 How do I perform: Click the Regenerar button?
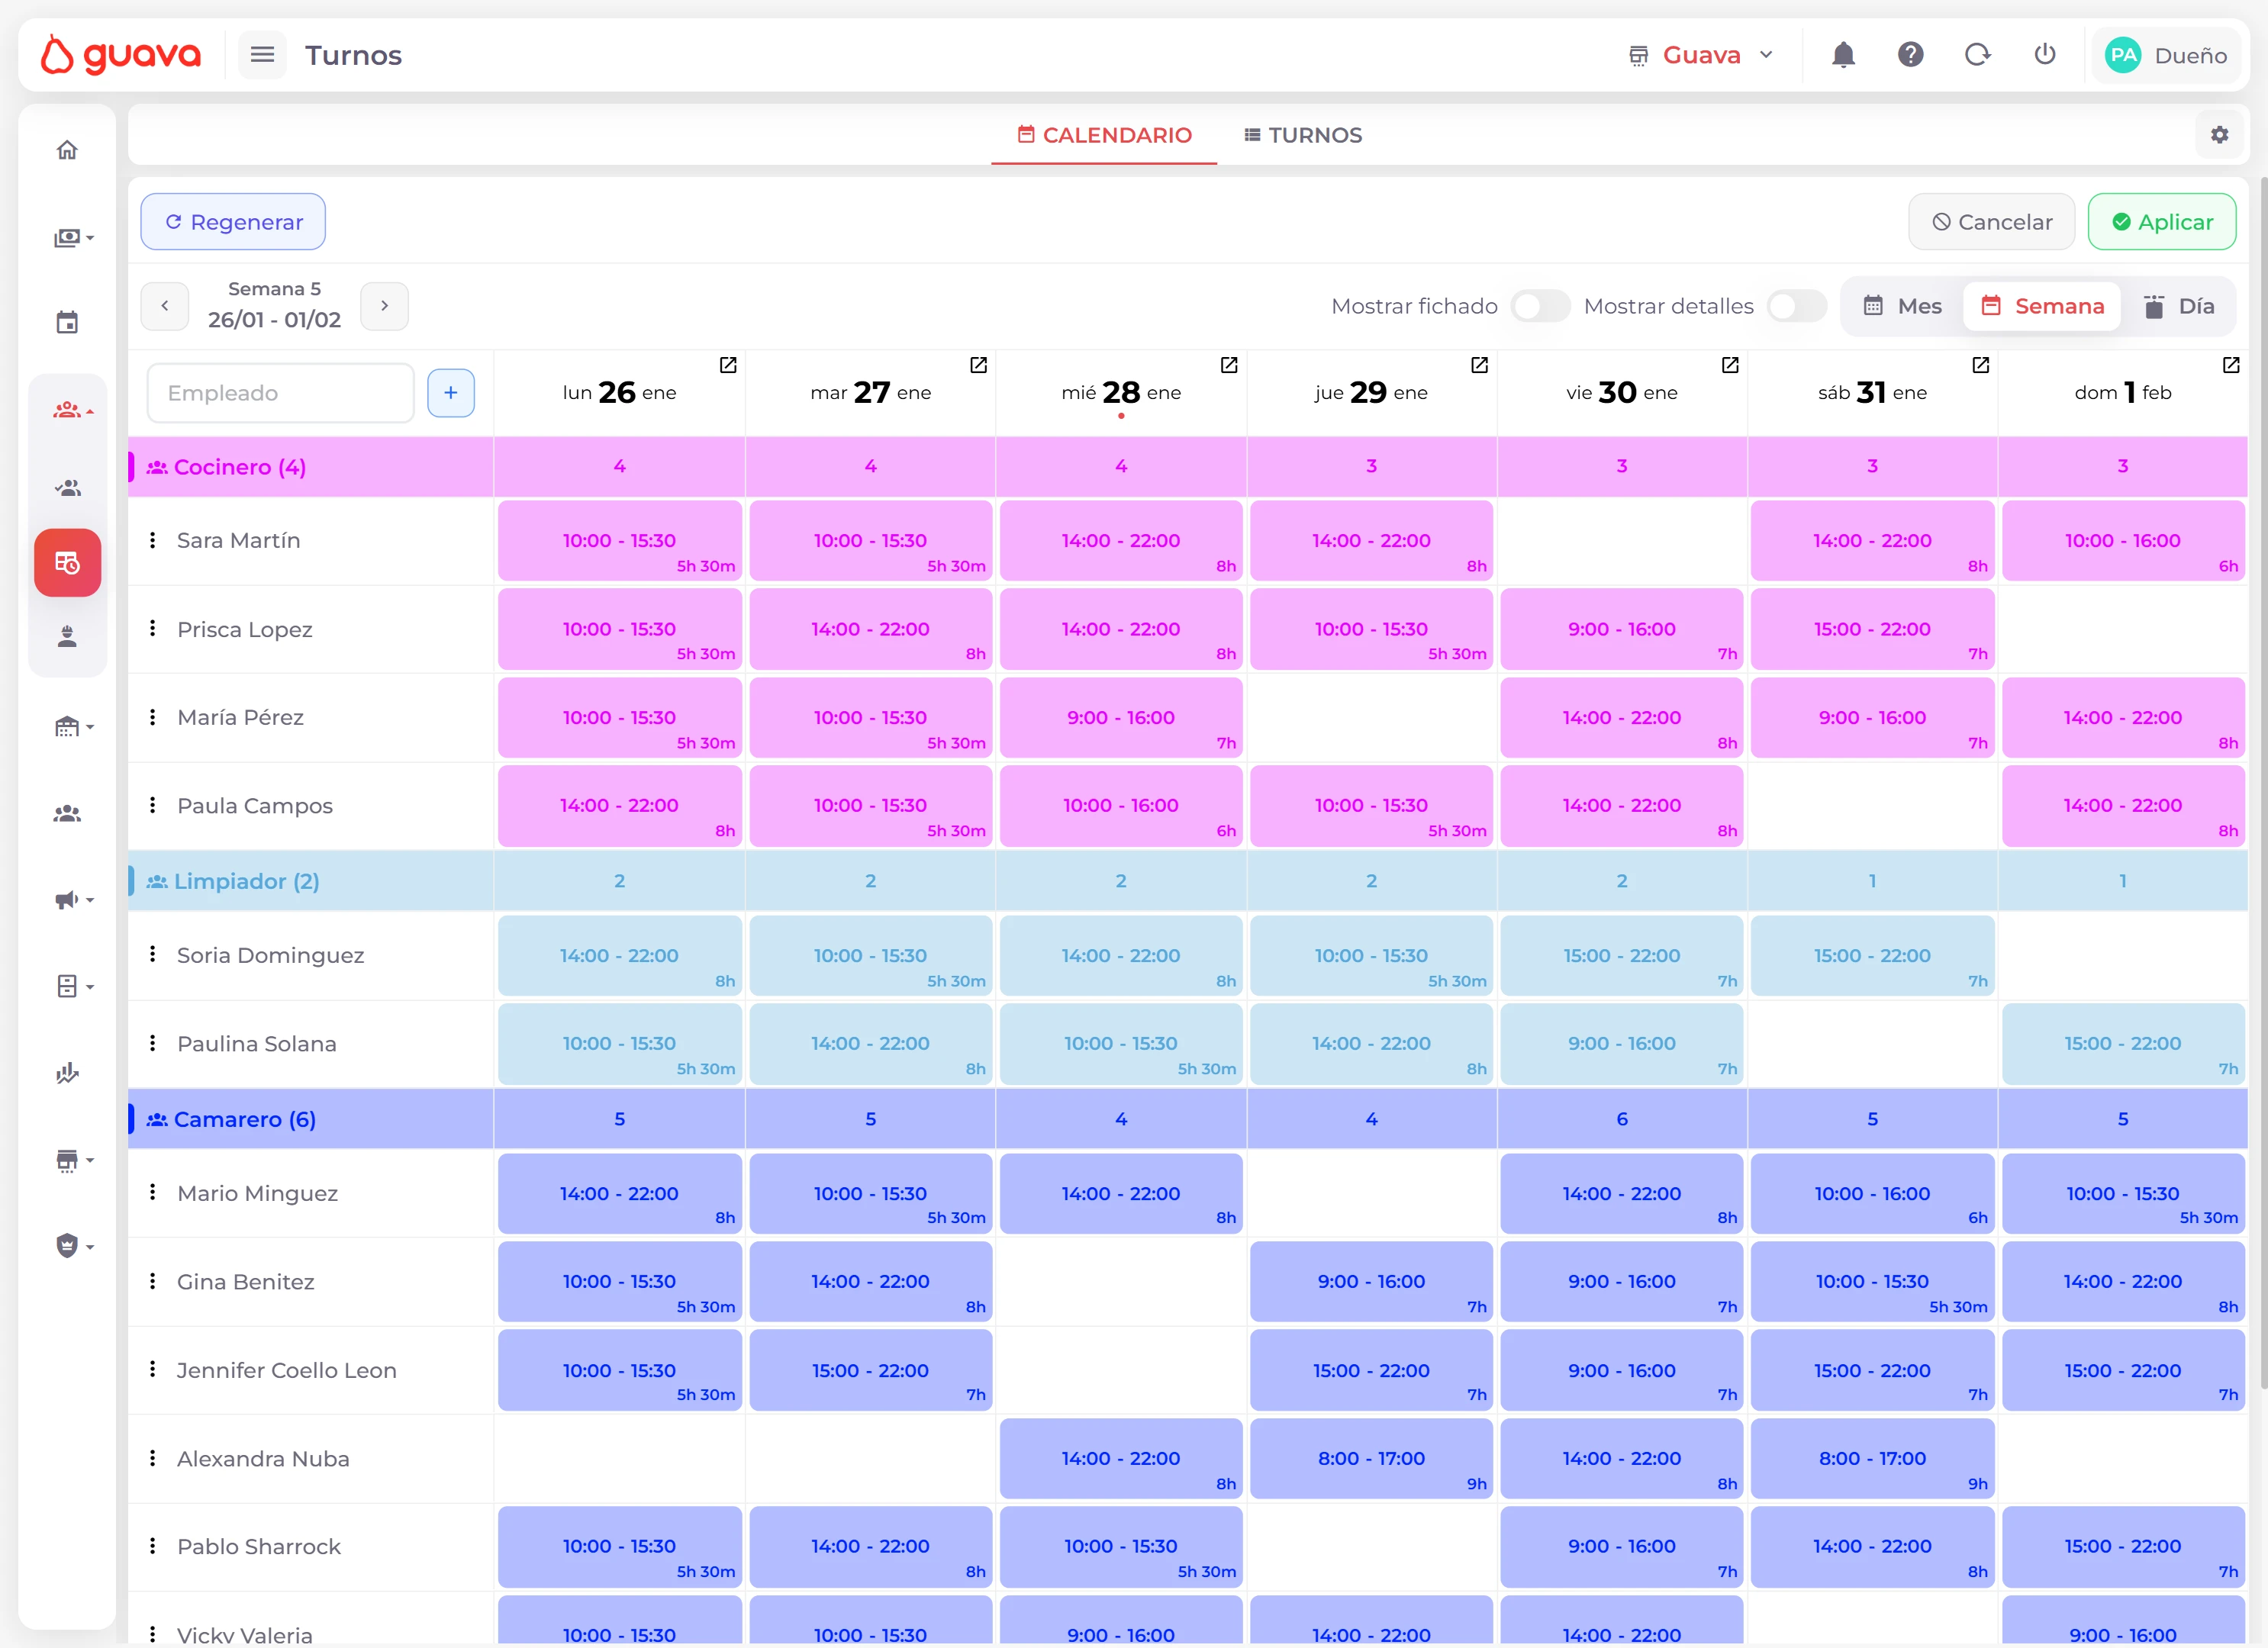[x=233, y=221]
